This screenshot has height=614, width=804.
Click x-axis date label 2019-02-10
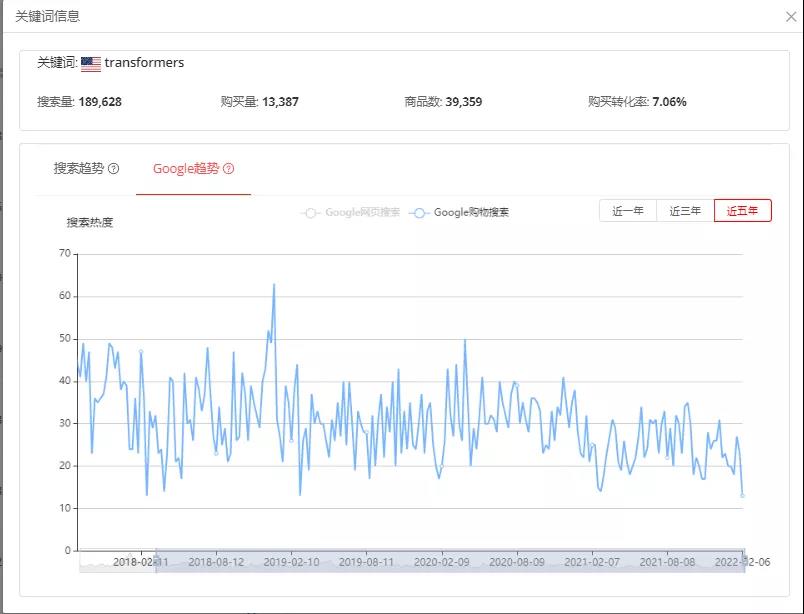click(x=291, y=562)
